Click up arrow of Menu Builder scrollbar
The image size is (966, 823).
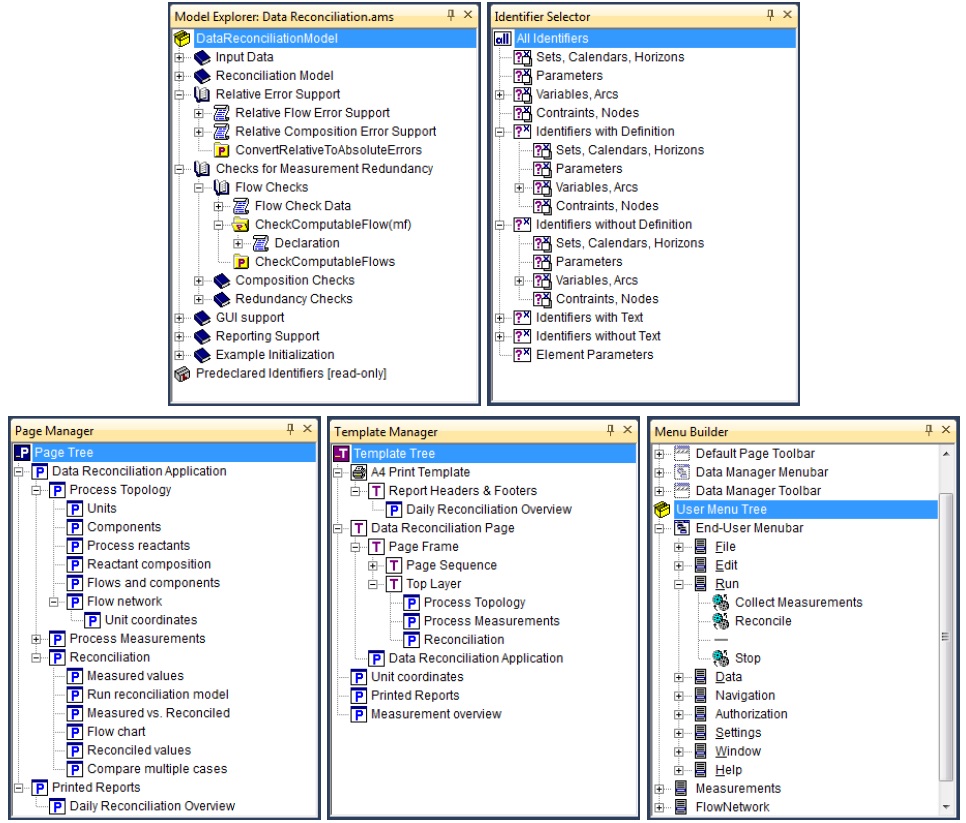click(946, 454)
